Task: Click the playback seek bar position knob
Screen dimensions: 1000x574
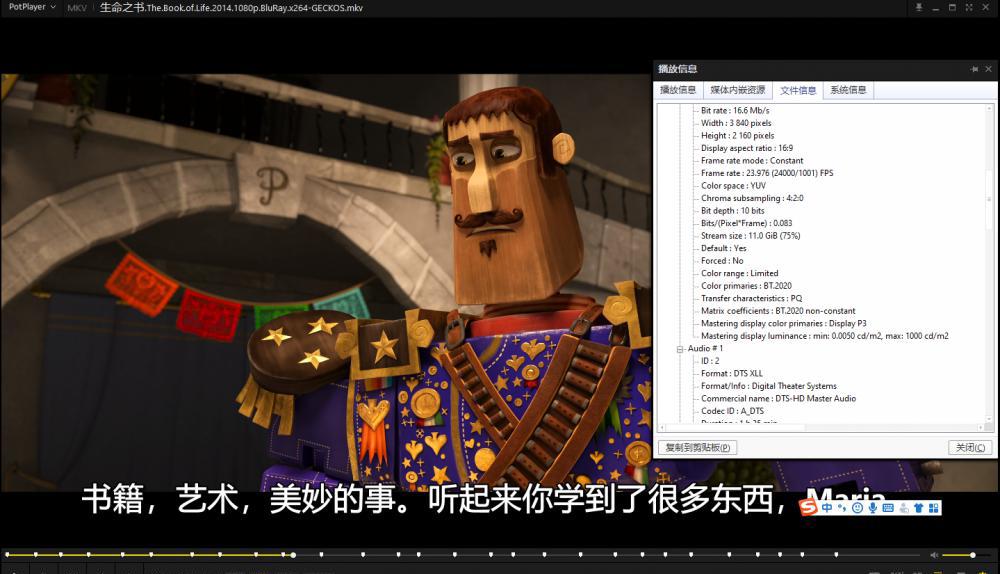Action: 293,556
